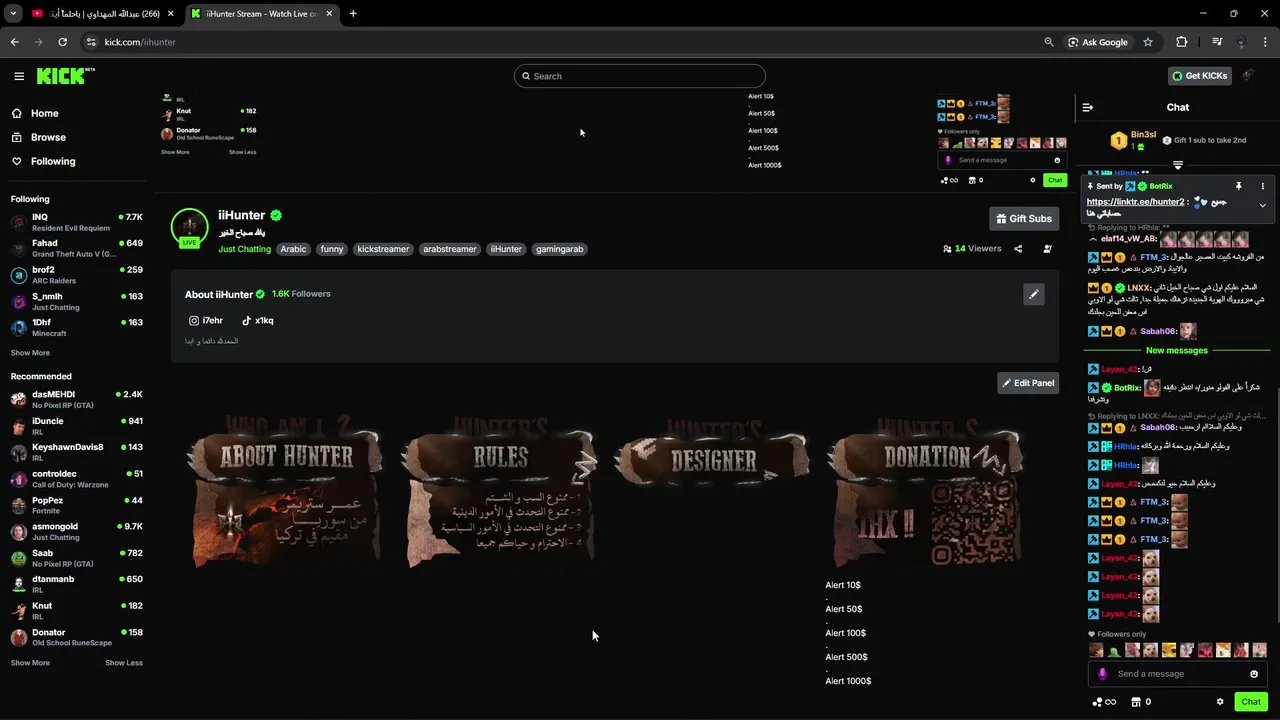The height and width of the screenshot is (720, 1280).
Task: Click the pencil edit icon in About section
Action: click(x=1034, y=294)
